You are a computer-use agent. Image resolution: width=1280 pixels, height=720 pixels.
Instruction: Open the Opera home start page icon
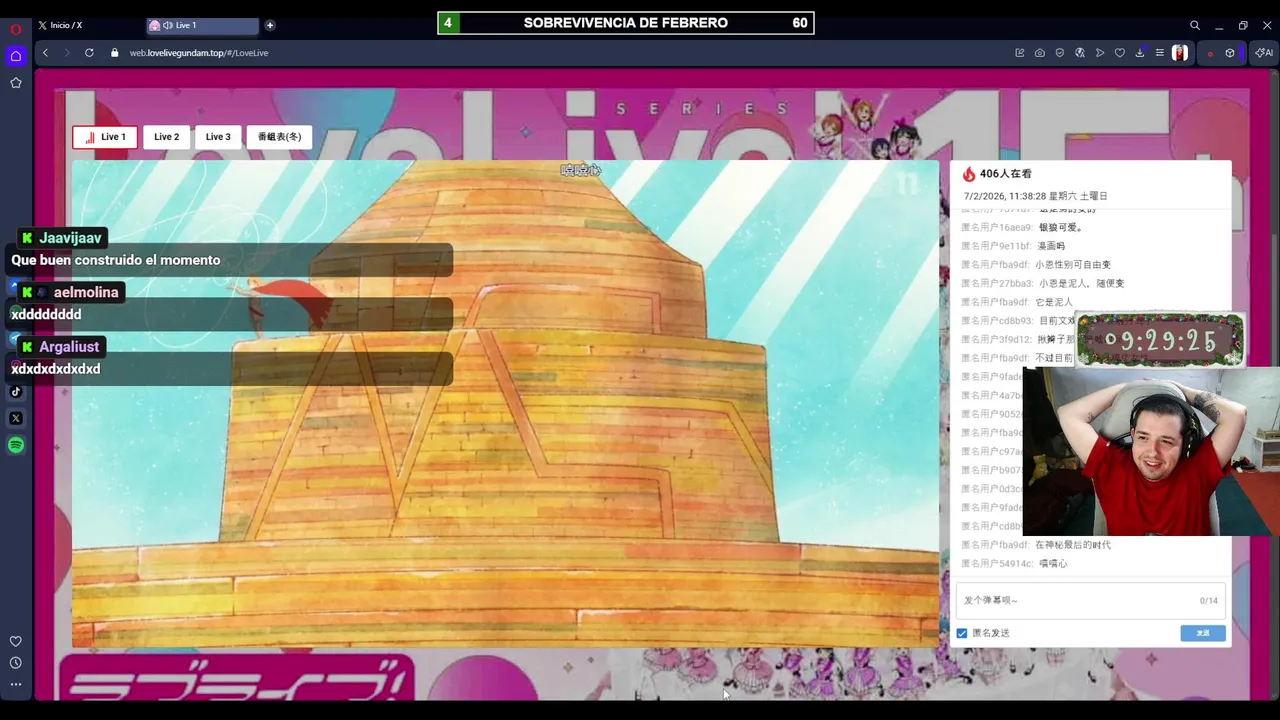(x=16, y=56)
